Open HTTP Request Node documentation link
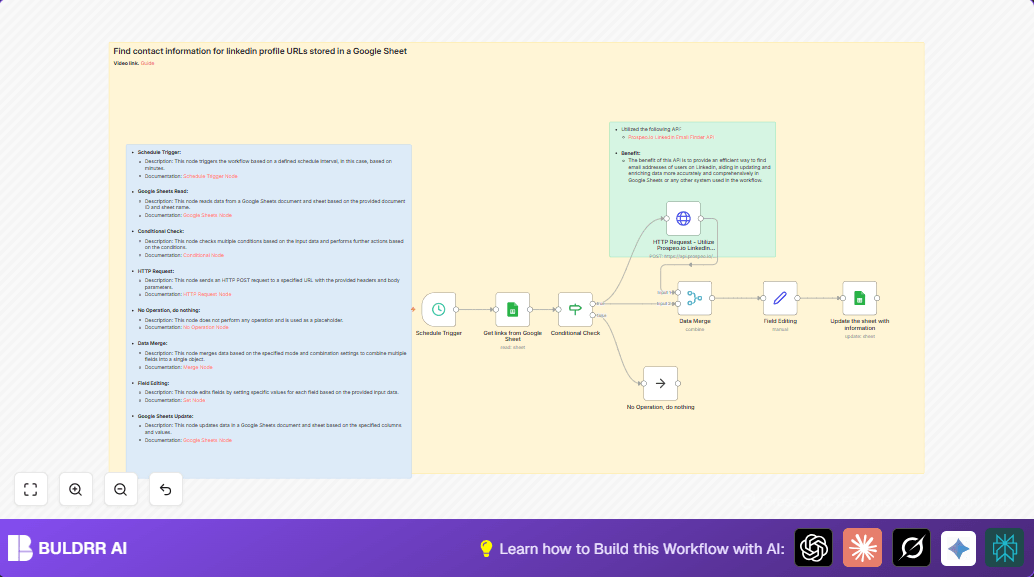The image size is (1034, 577). [x=207, y=294]
